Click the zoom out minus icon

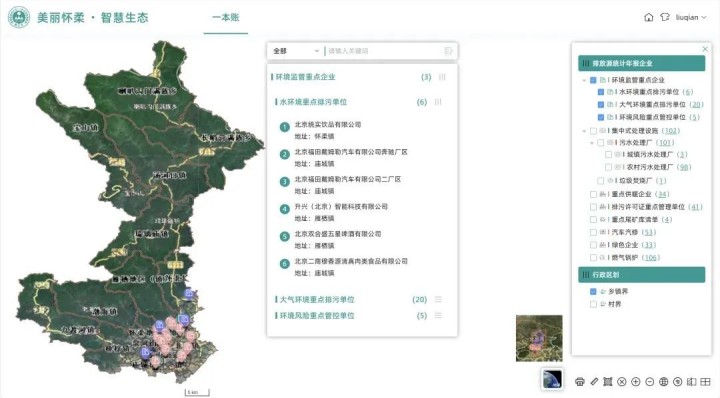(x=649, y=381)
